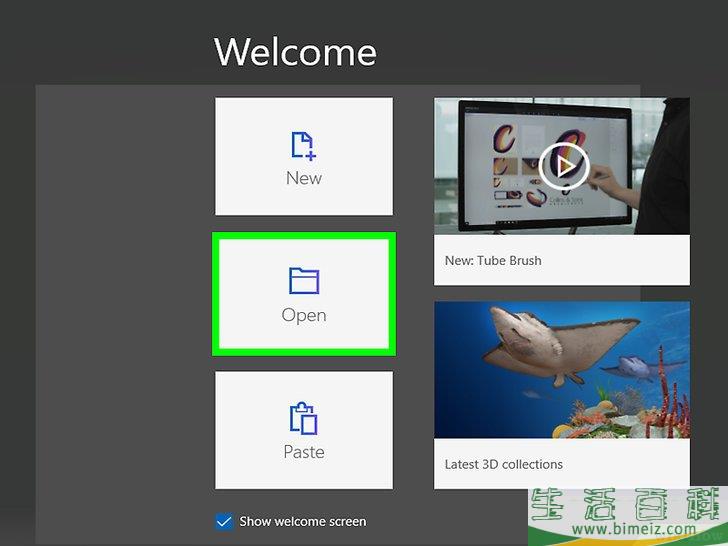Click the 'Paste' label text
Viewport: 728px width, 546px height.
click(304, 452)
